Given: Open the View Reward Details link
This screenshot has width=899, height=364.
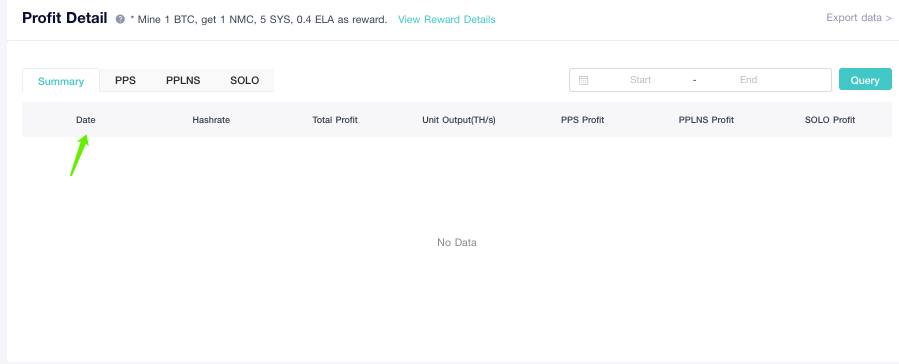Looking at the screenshot, I should click(447, 19).
